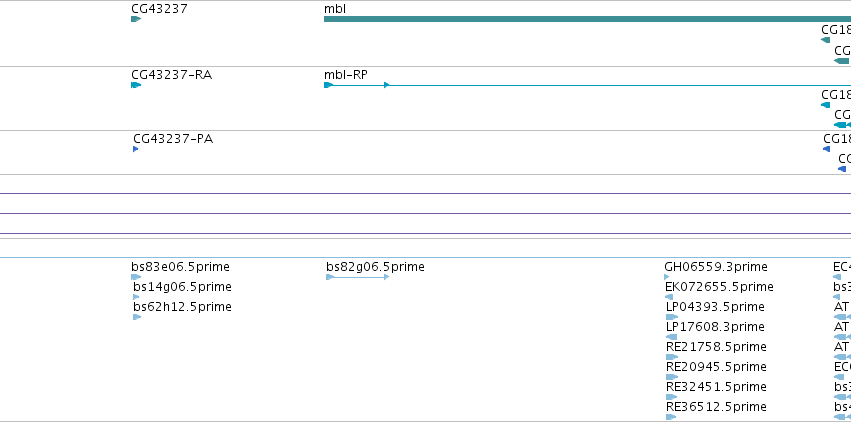The width and height of the screenshot is (851, 422).
Task: Select the CG43237-RA transcript glyph
Action: (x=136, y=85)
